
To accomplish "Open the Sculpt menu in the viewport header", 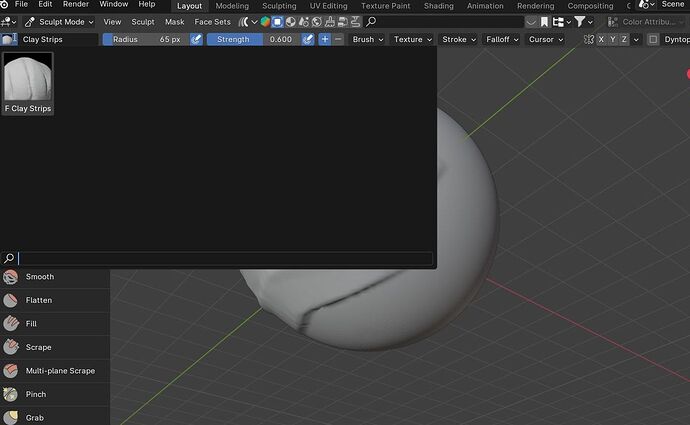I will pos(143,22).
